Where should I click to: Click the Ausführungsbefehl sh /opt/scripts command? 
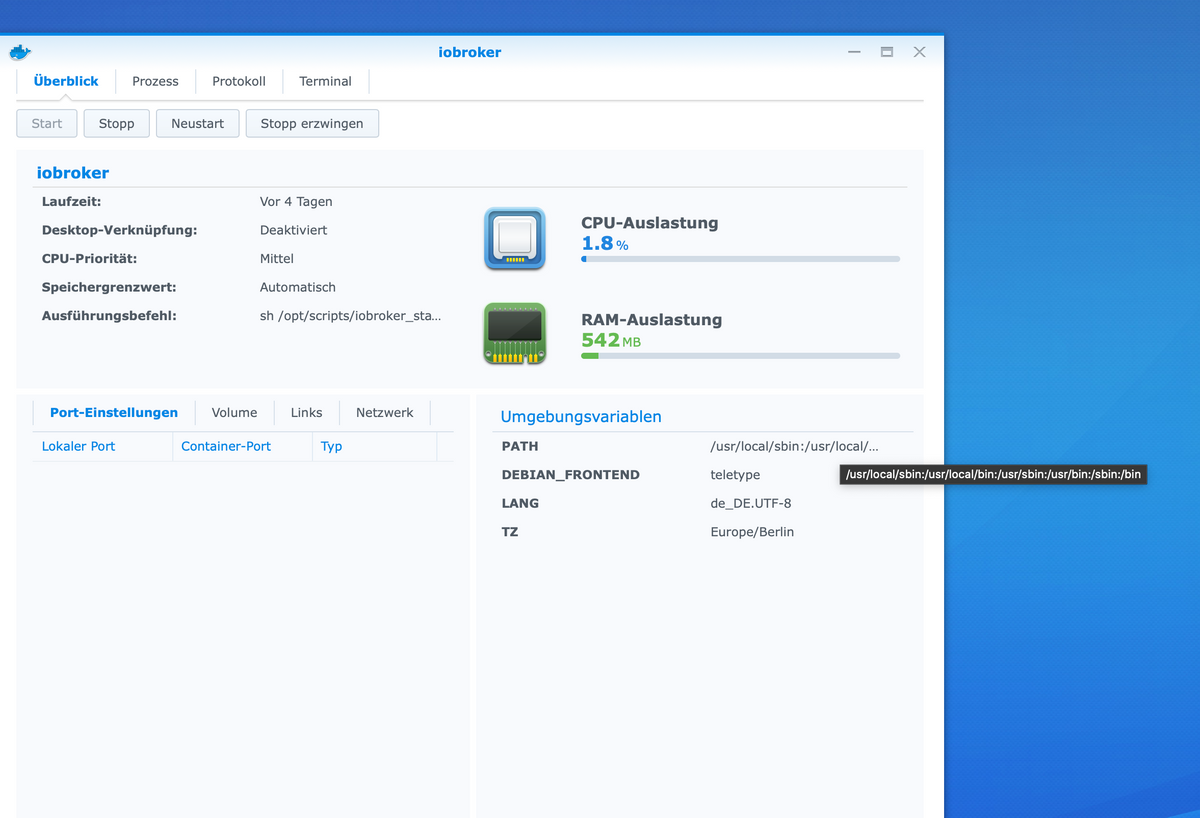pos(350,316)
